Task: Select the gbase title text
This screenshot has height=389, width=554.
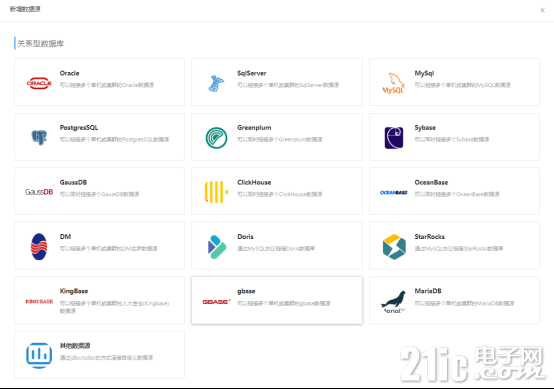Action: click(246, 291)
